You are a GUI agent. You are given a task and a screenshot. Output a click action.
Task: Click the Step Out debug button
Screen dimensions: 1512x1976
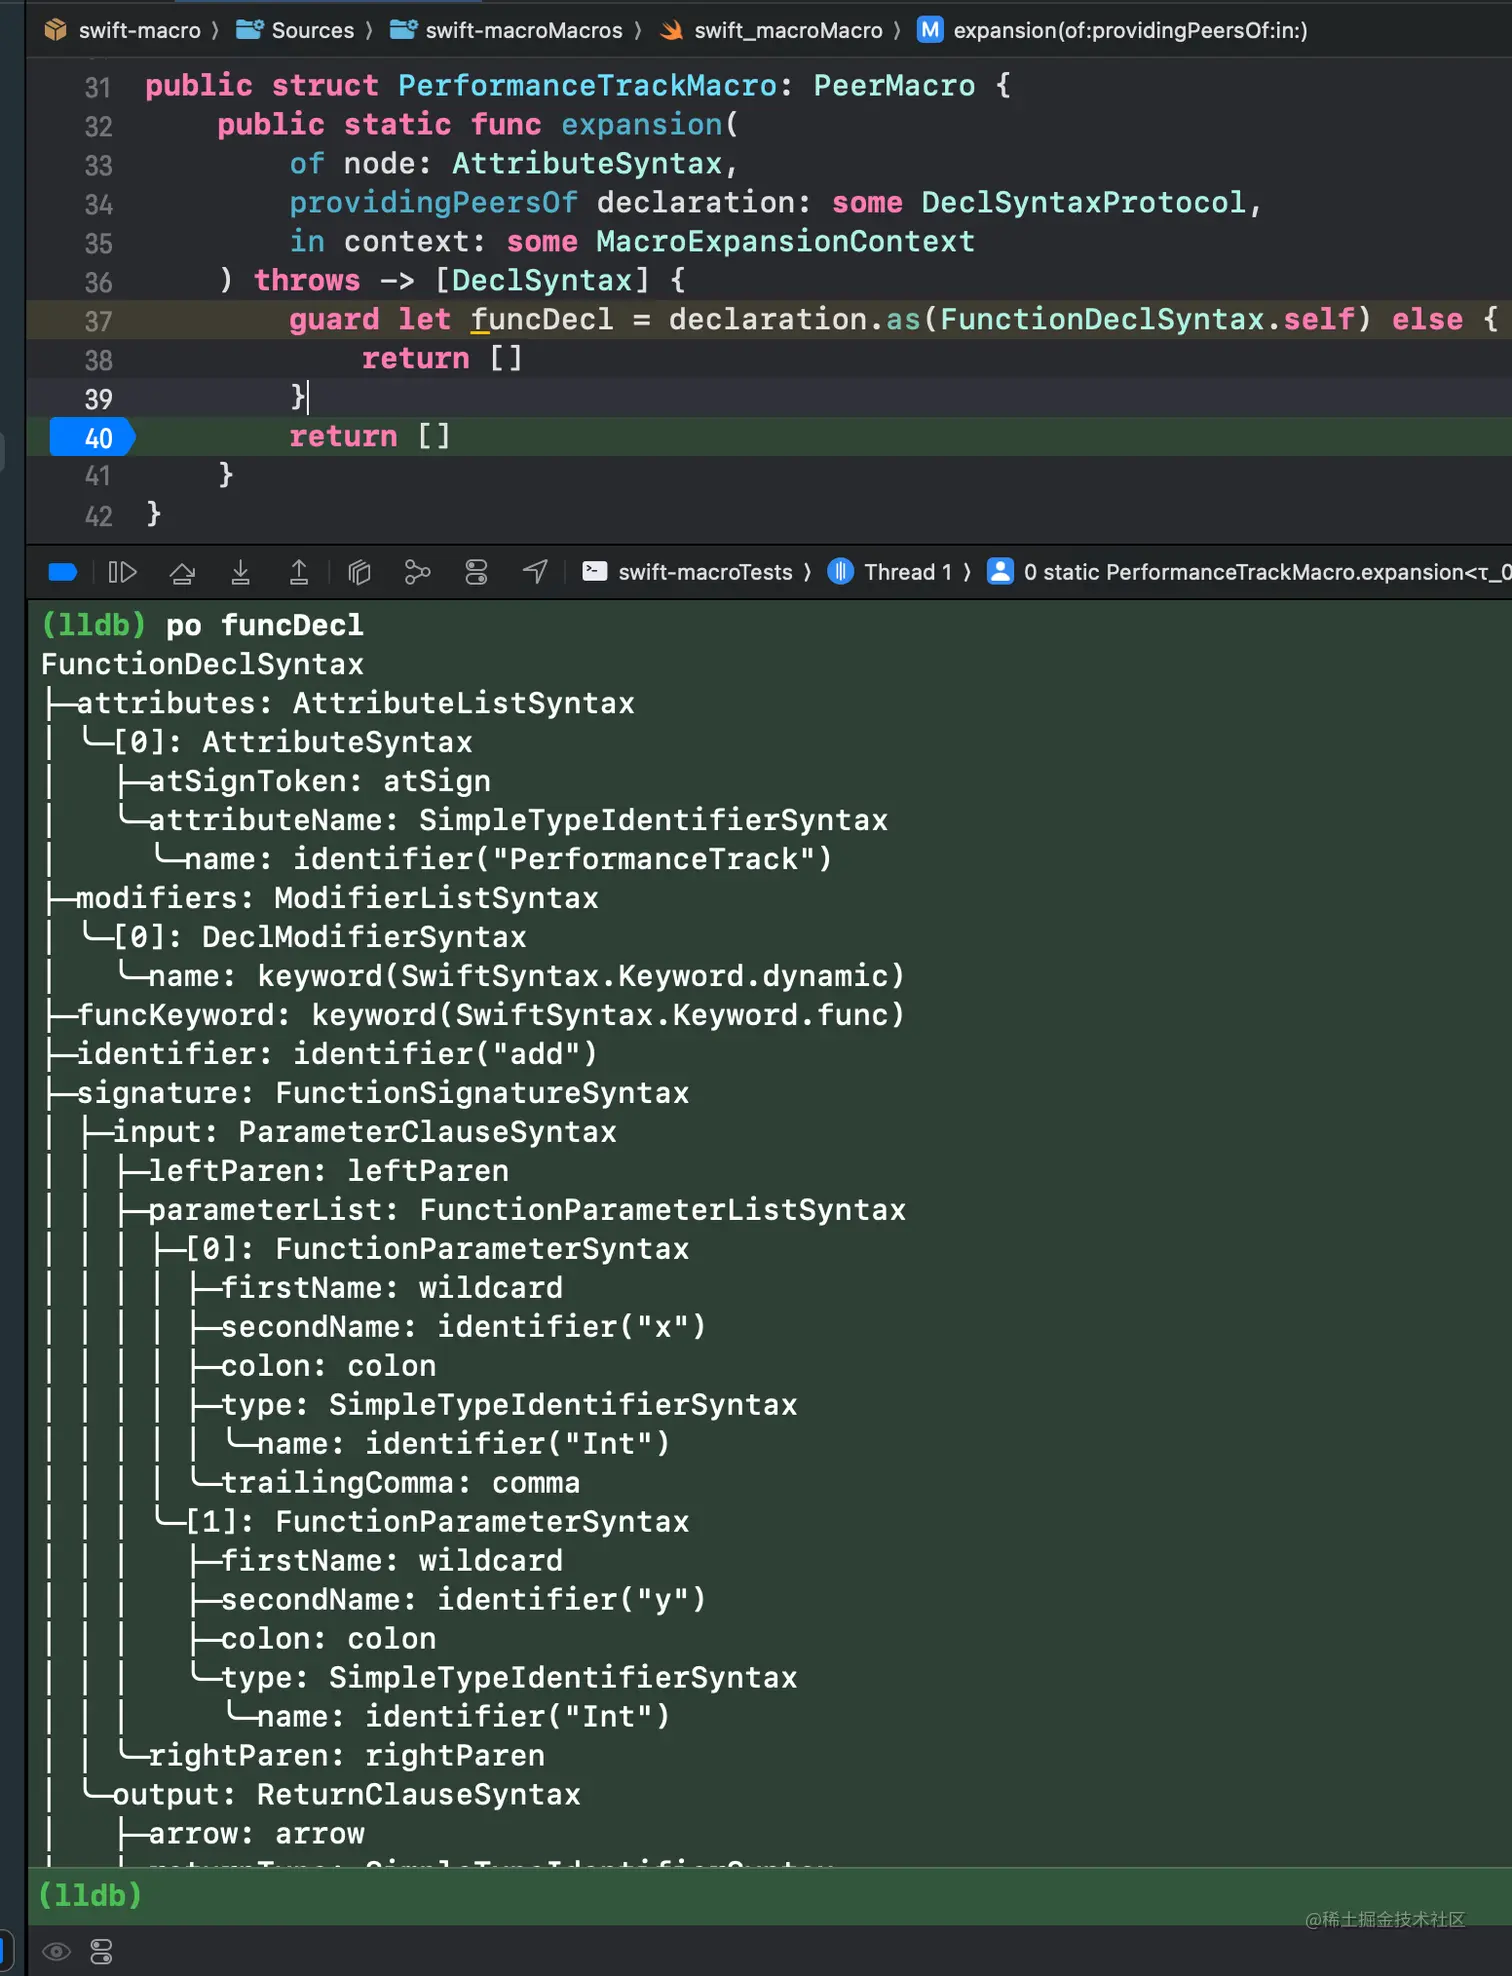tap(299, 572)
